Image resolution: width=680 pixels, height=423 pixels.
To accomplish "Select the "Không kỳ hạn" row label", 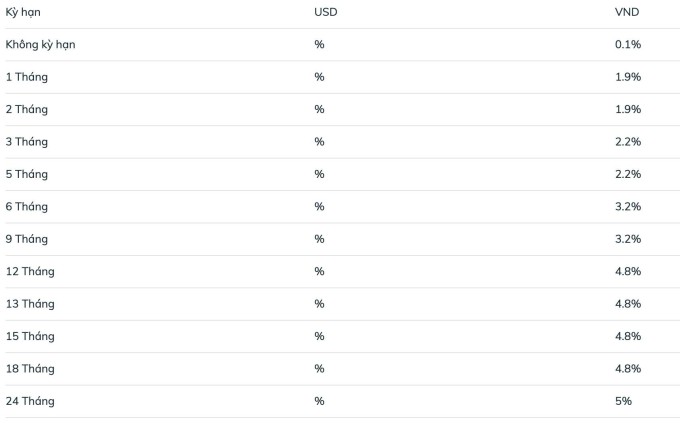I will 40,45.
